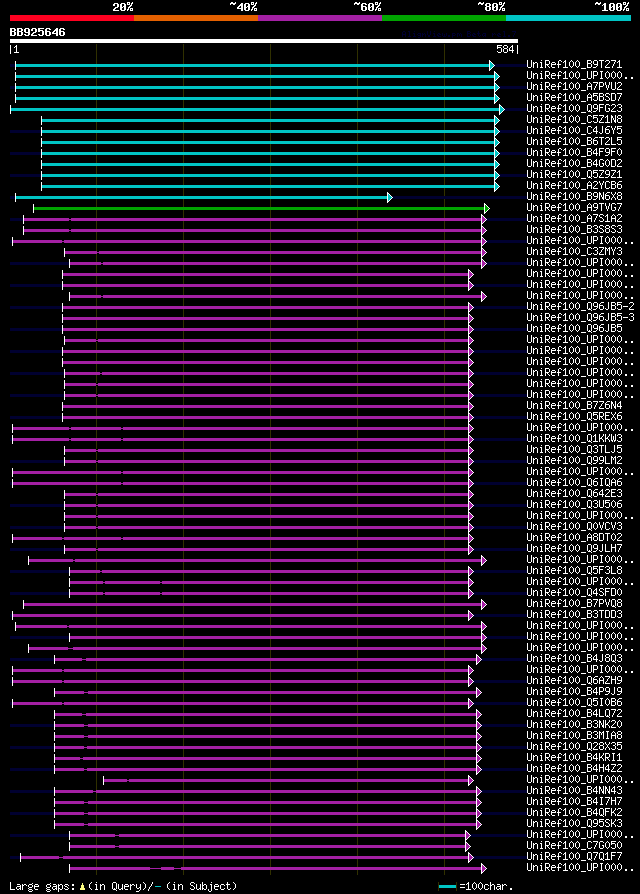This screenshot has width=640, height=894.
Task: Click the UniRef100_B3NK20 label
Action: coord(574,724)
